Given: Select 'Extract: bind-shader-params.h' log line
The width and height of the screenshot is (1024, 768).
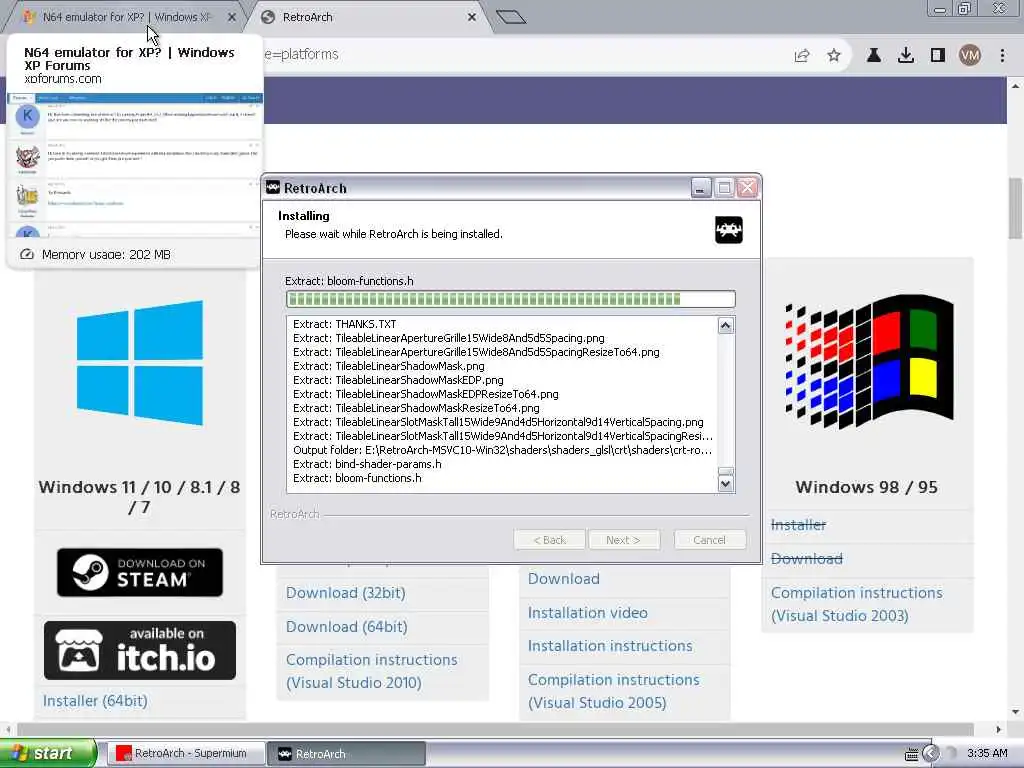Looking at the screenshot, I should 367,464.
